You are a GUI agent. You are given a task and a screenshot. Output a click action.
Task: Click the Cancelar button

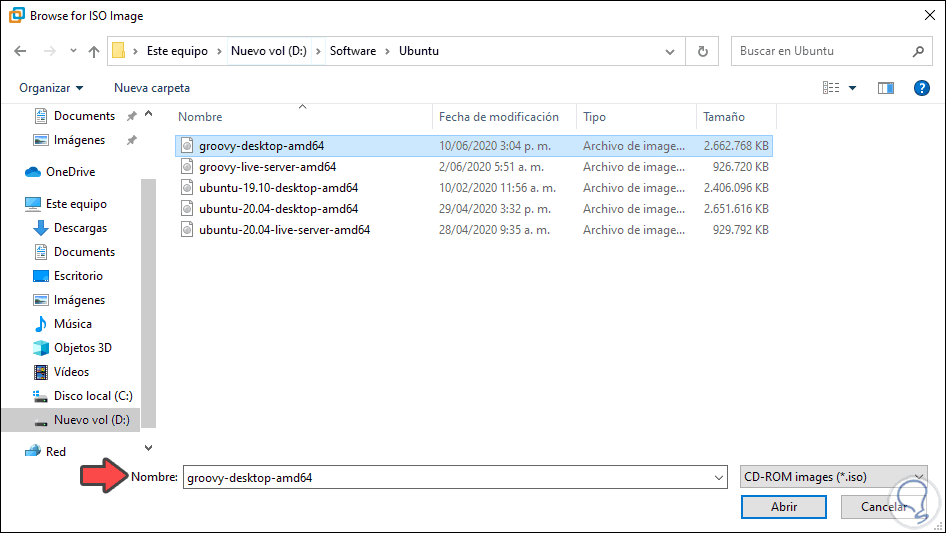coord(883,507)
